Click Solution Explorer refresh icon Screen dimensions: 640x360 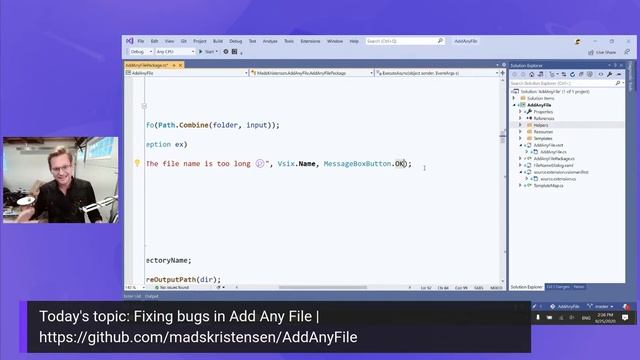click(572, 75)
